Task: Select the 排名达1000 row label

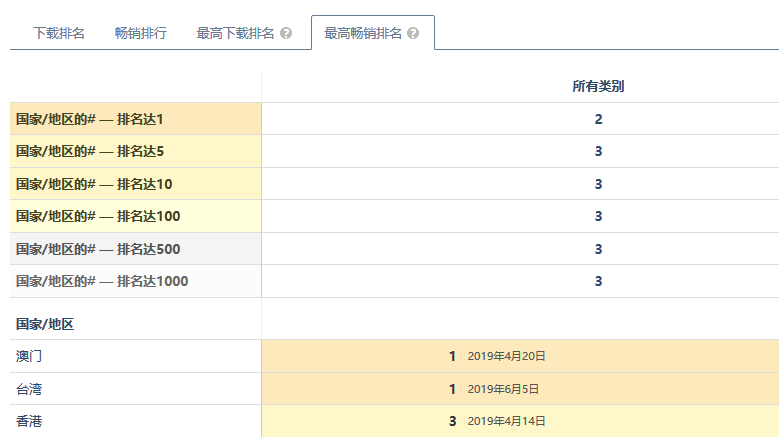Action: [x=102, y=281]
